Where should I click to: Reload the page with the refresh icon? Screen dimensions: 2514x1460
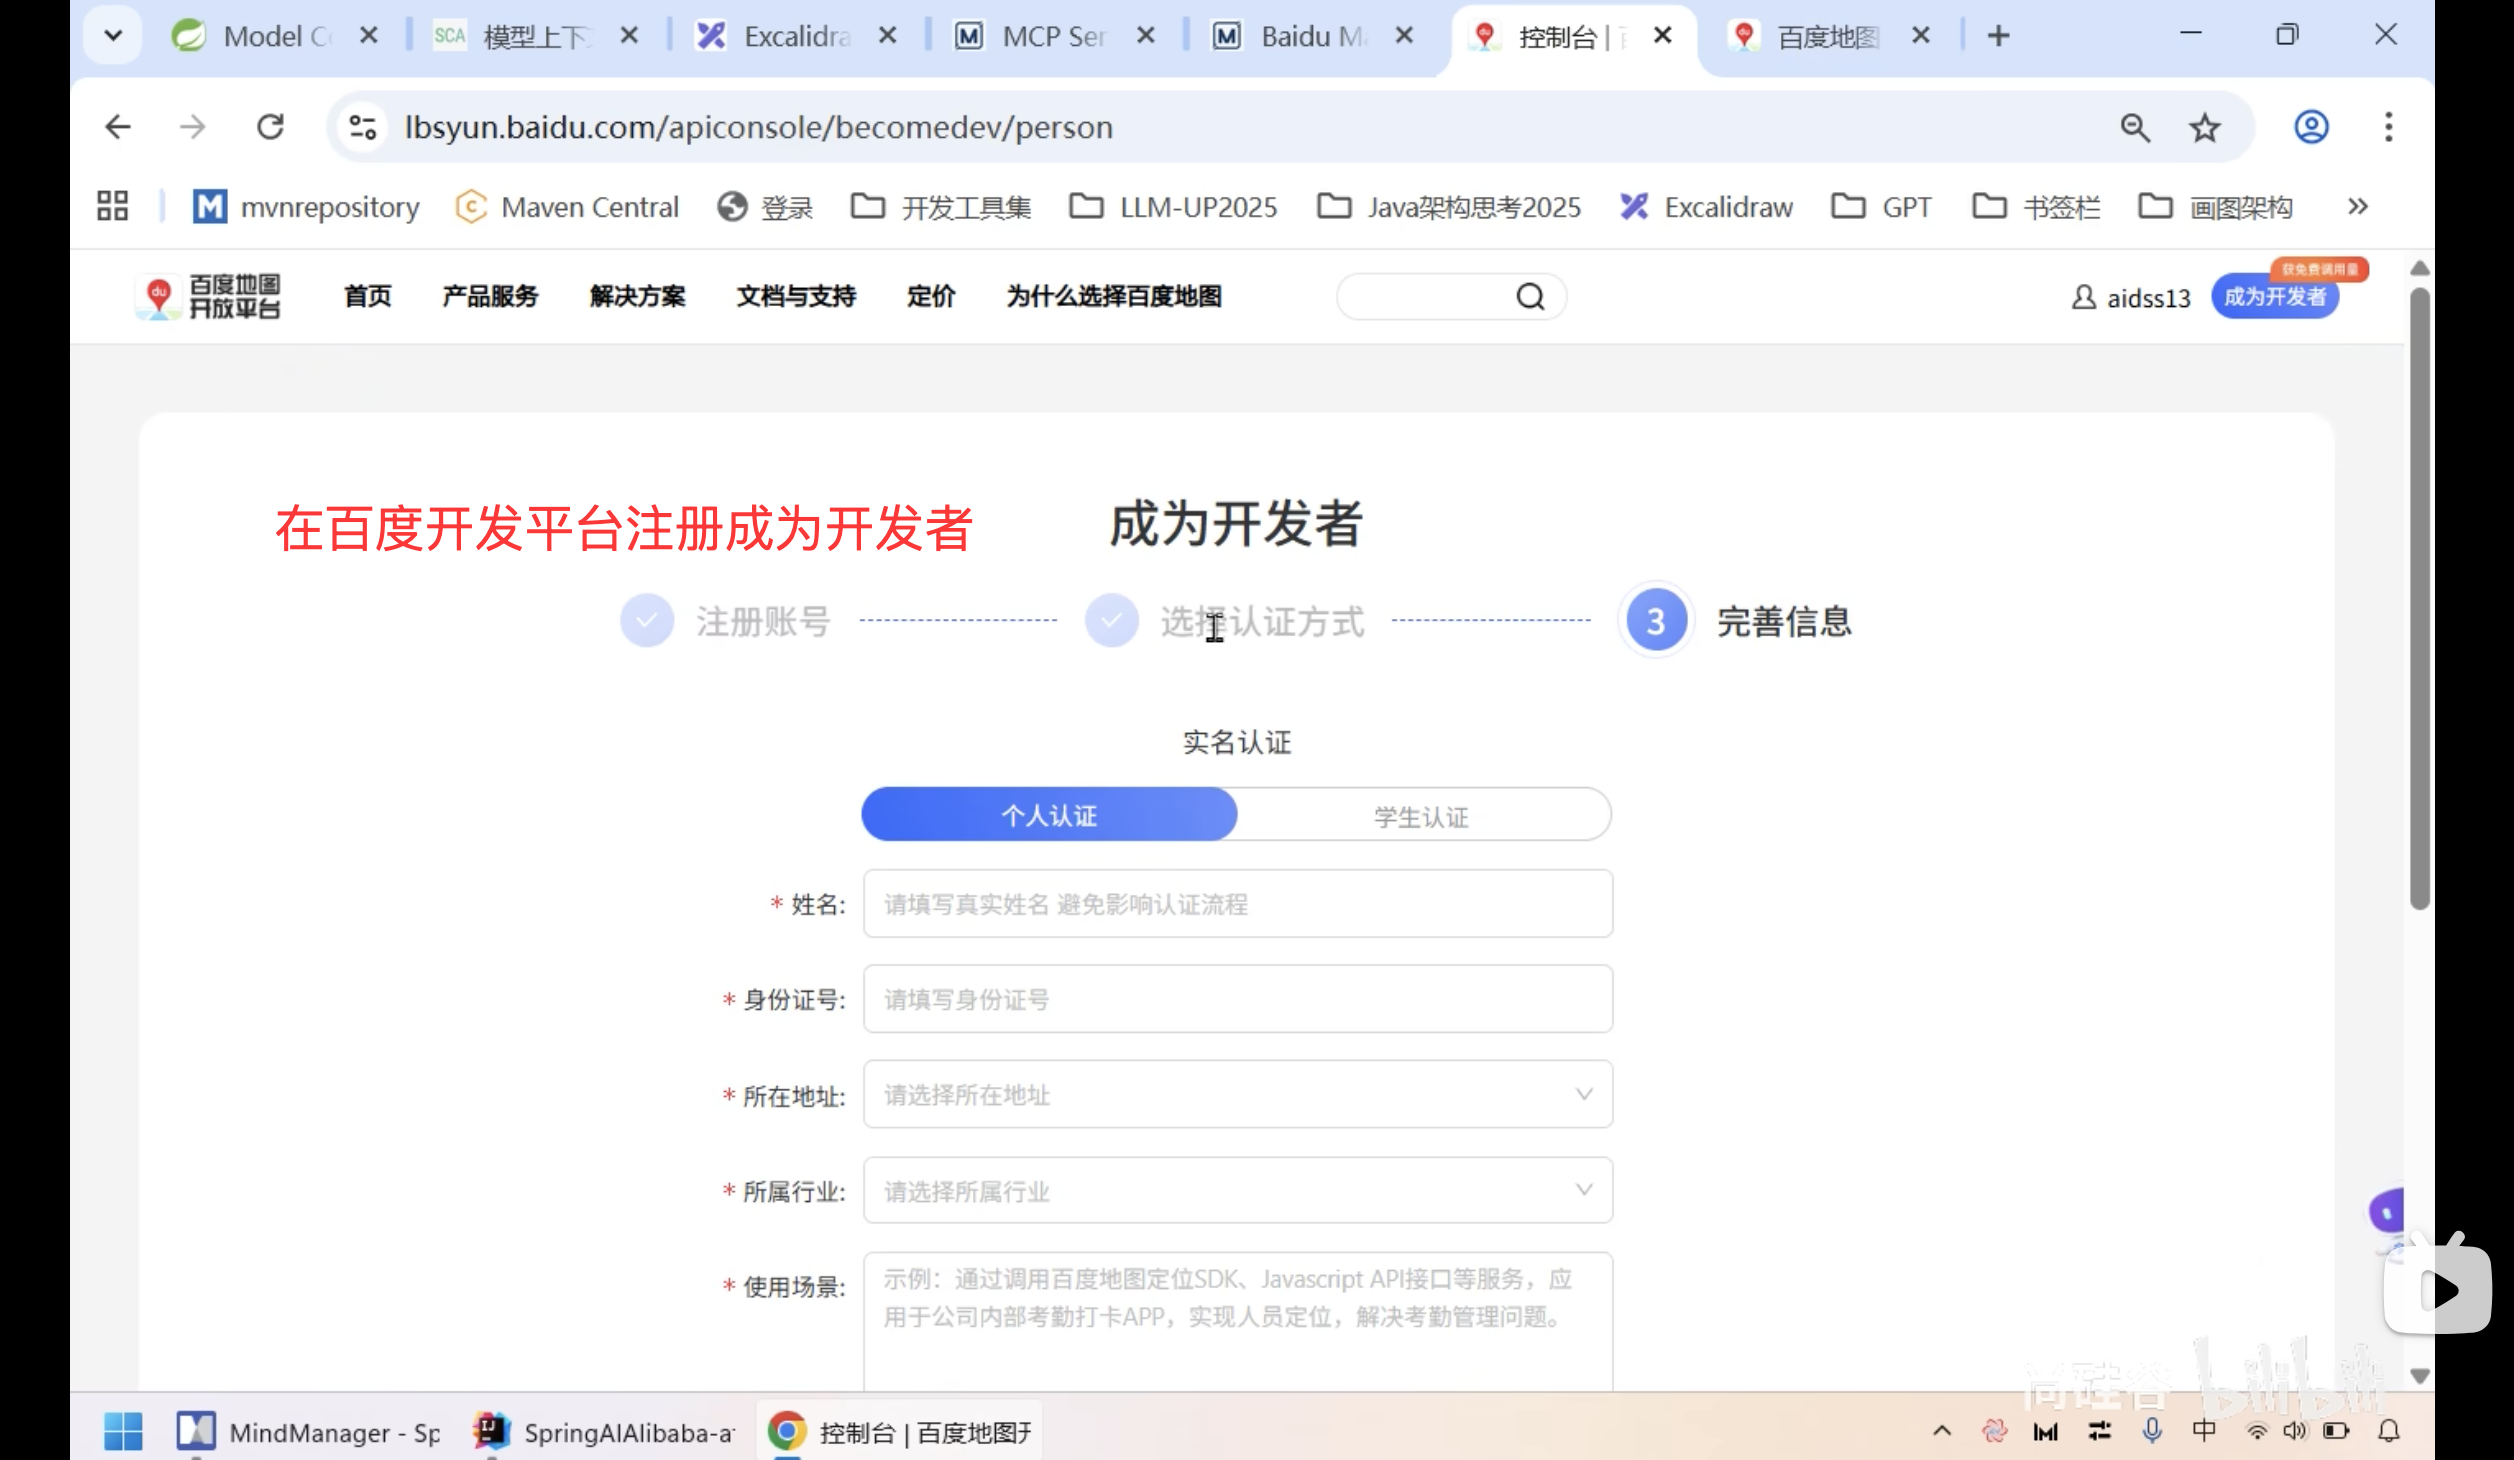coord(271,127)
